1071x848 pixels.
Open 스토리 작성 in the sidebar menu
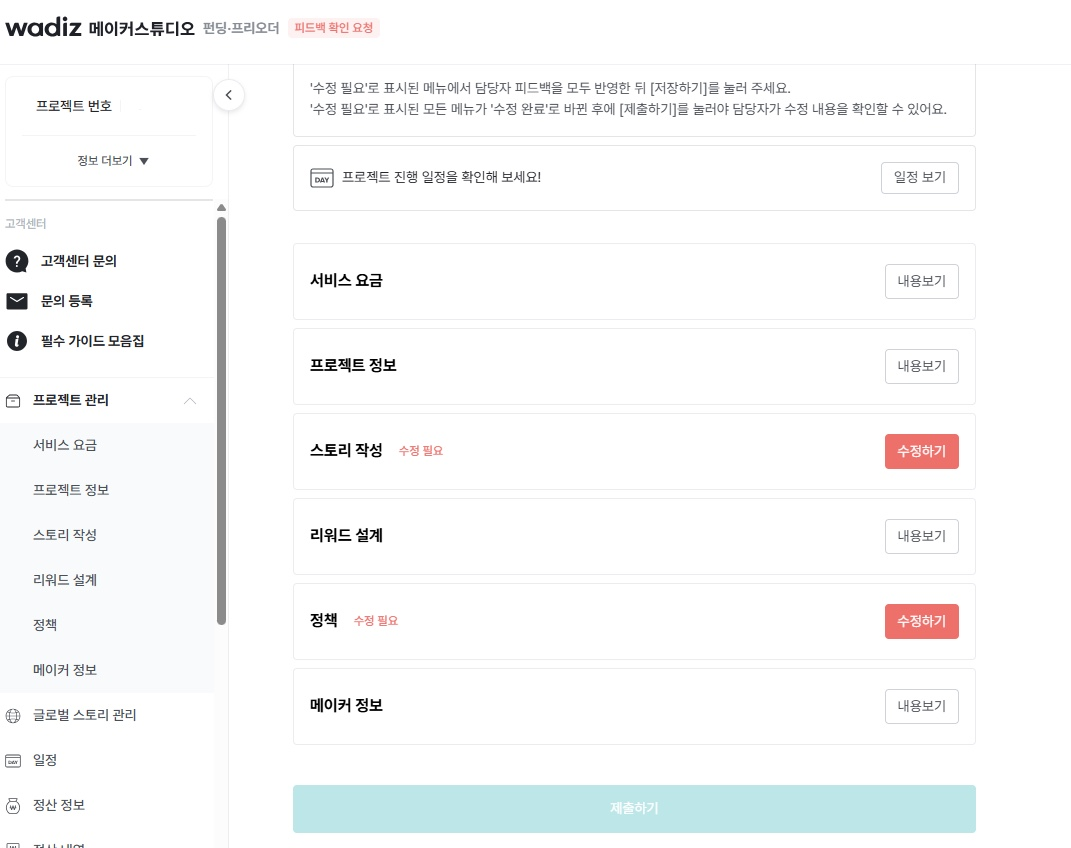(x=65, y=535)
